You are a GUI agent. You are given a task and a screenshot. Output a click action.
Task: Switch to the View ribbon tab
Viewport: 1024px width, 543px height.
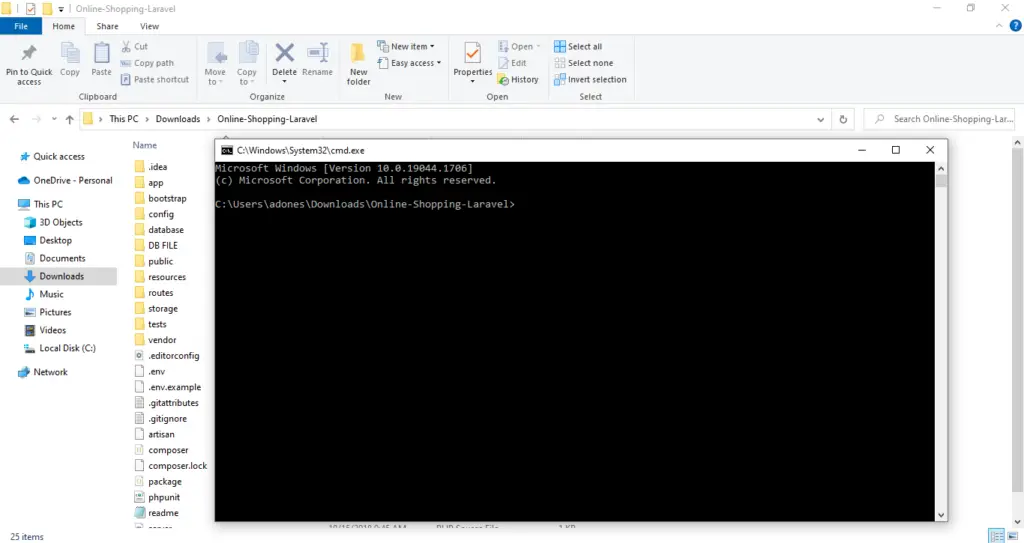(x=149, y=26)
